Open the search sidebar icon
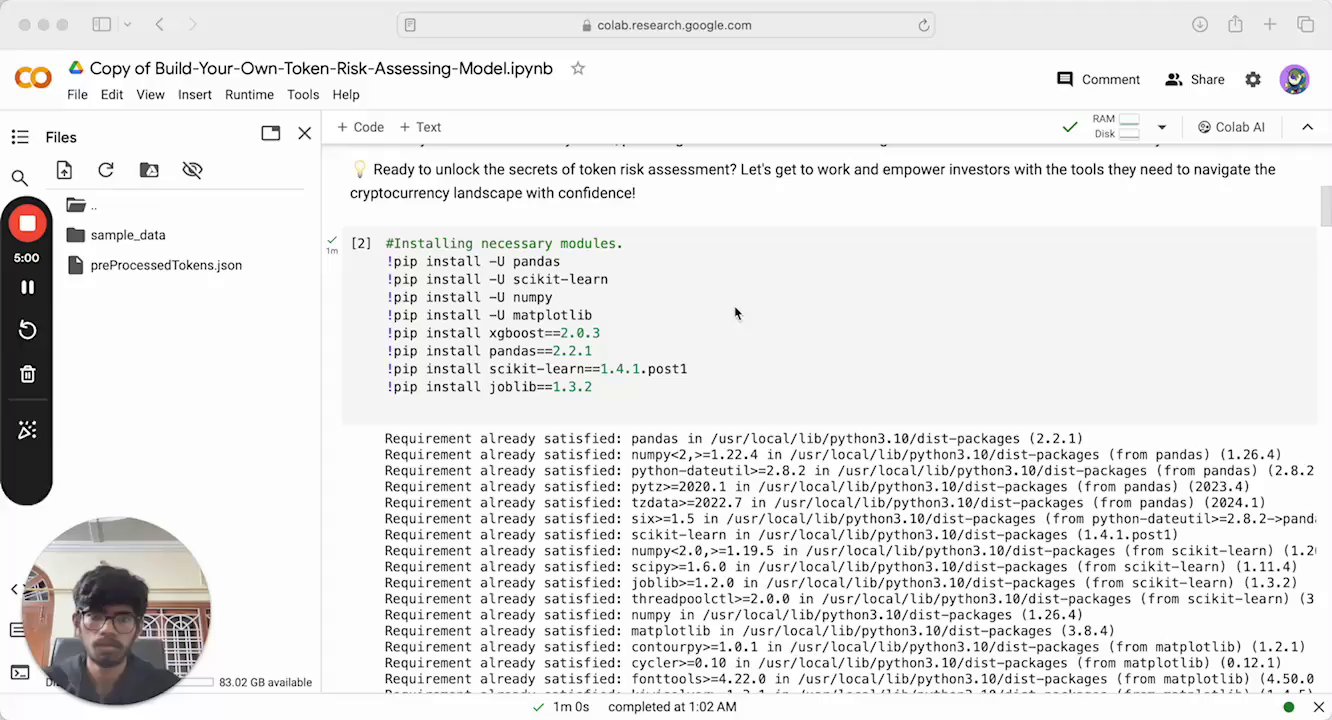 tap(19, 178)
